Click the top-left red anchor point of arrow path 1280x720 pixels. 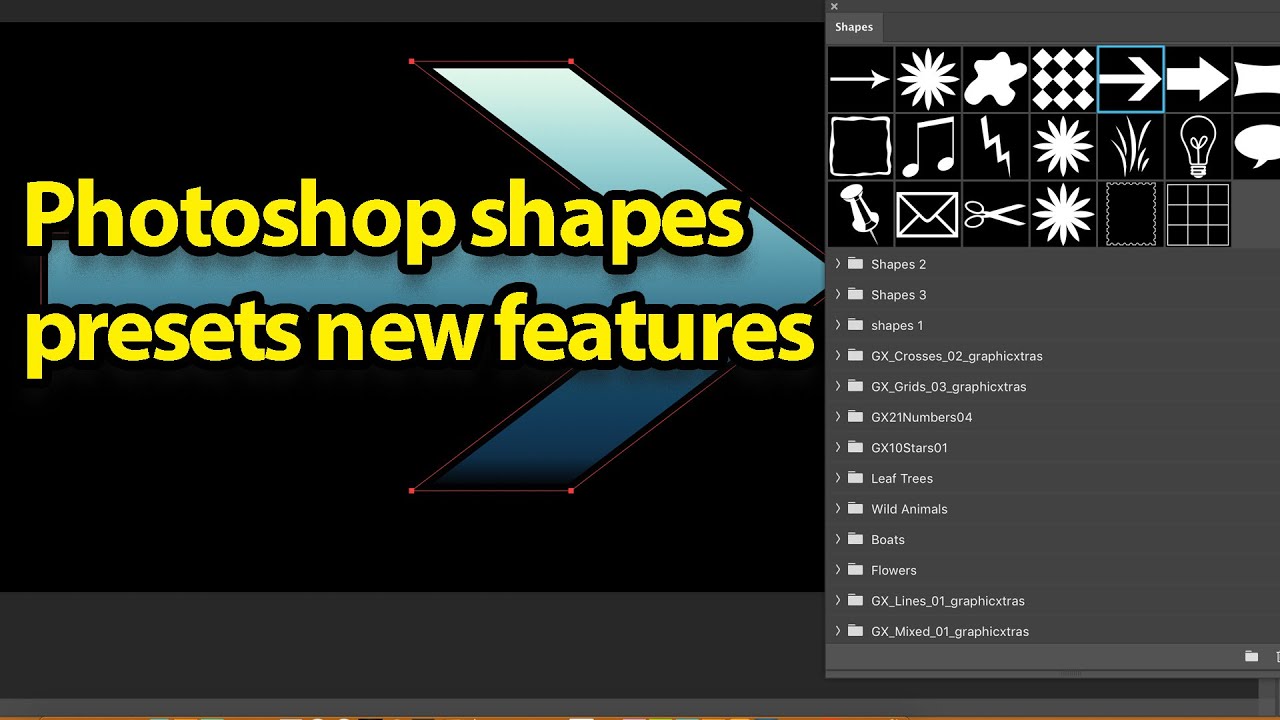[412, 61]
